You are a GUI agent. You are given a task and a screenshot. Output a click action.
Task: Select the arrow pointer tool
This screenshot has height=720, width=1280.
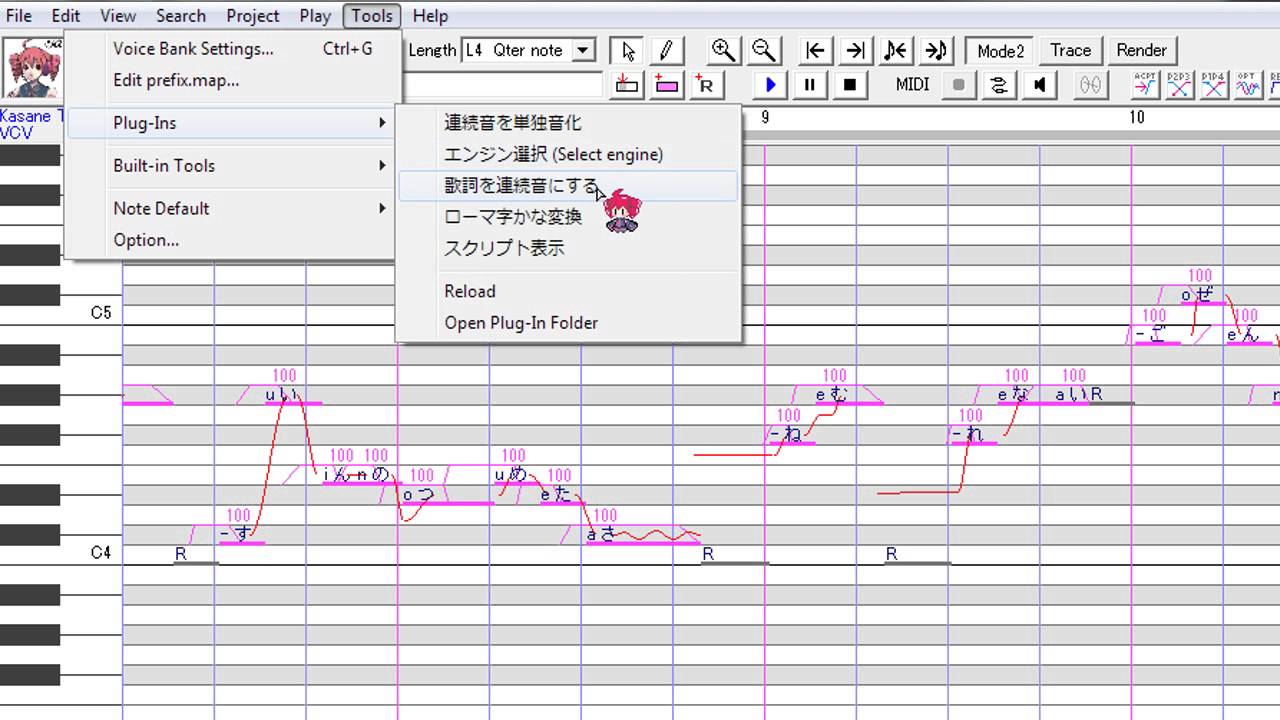(x=628, y=50)
